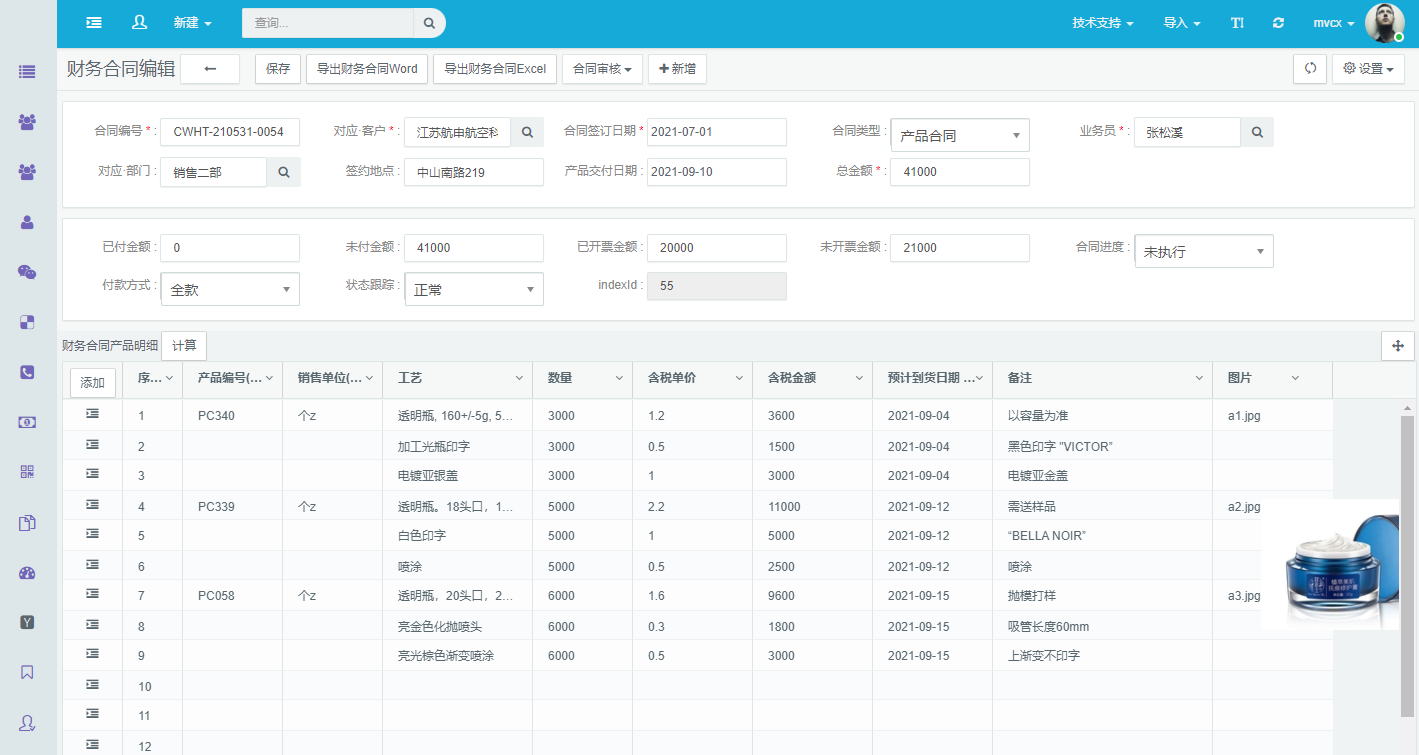The width and height of the screenshot is (1419, 755).
Task: Expand the 设置 settings dropdown
Action: point(1368,69)
